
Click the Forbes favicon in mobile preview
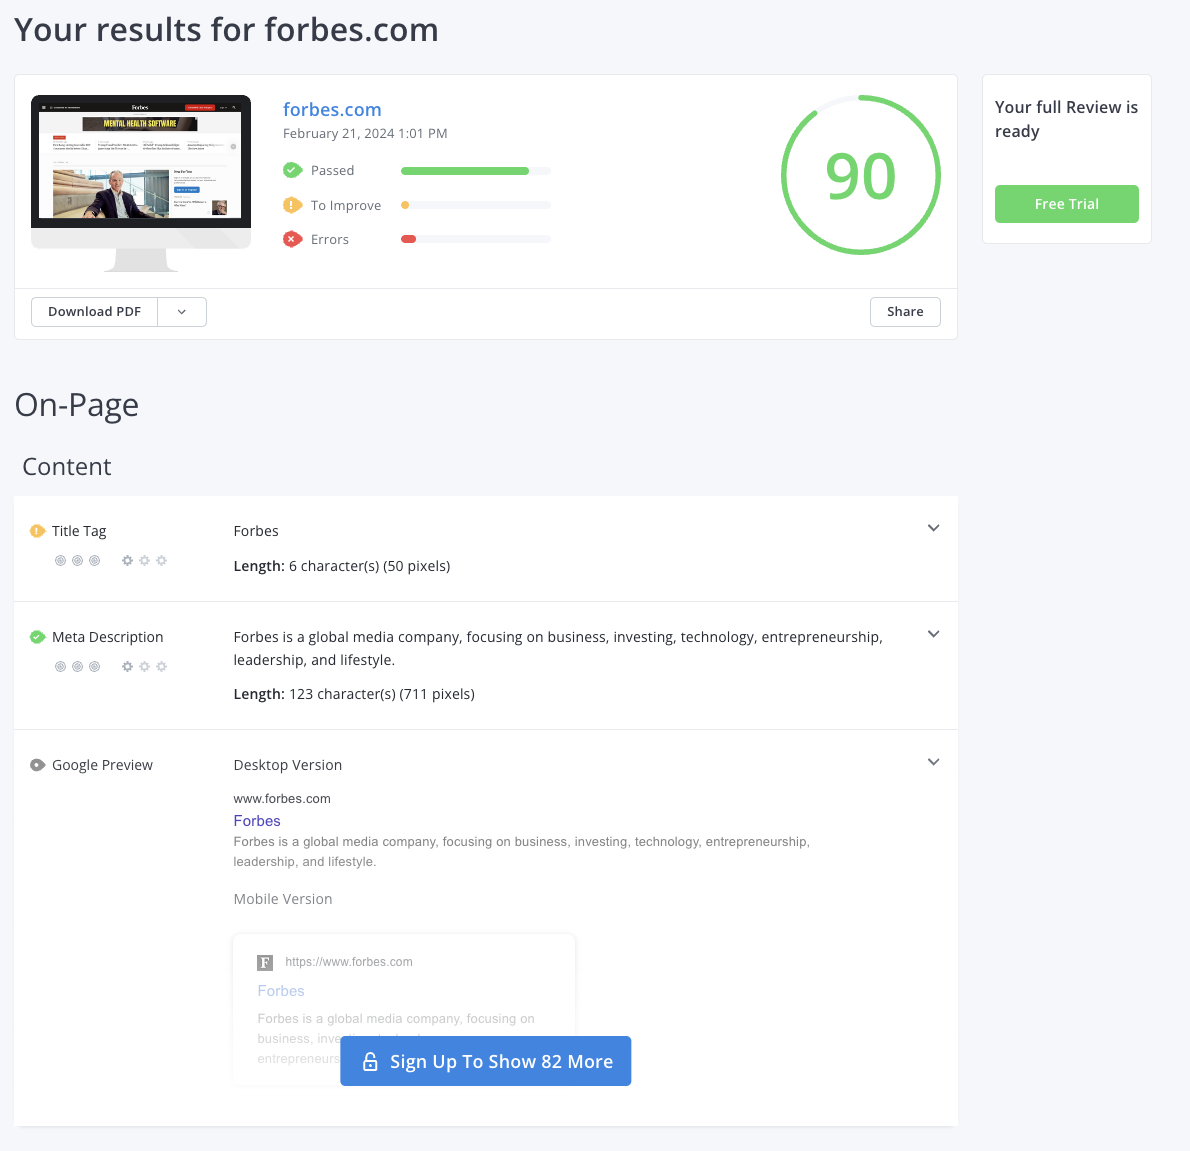(x=265, y=963)
